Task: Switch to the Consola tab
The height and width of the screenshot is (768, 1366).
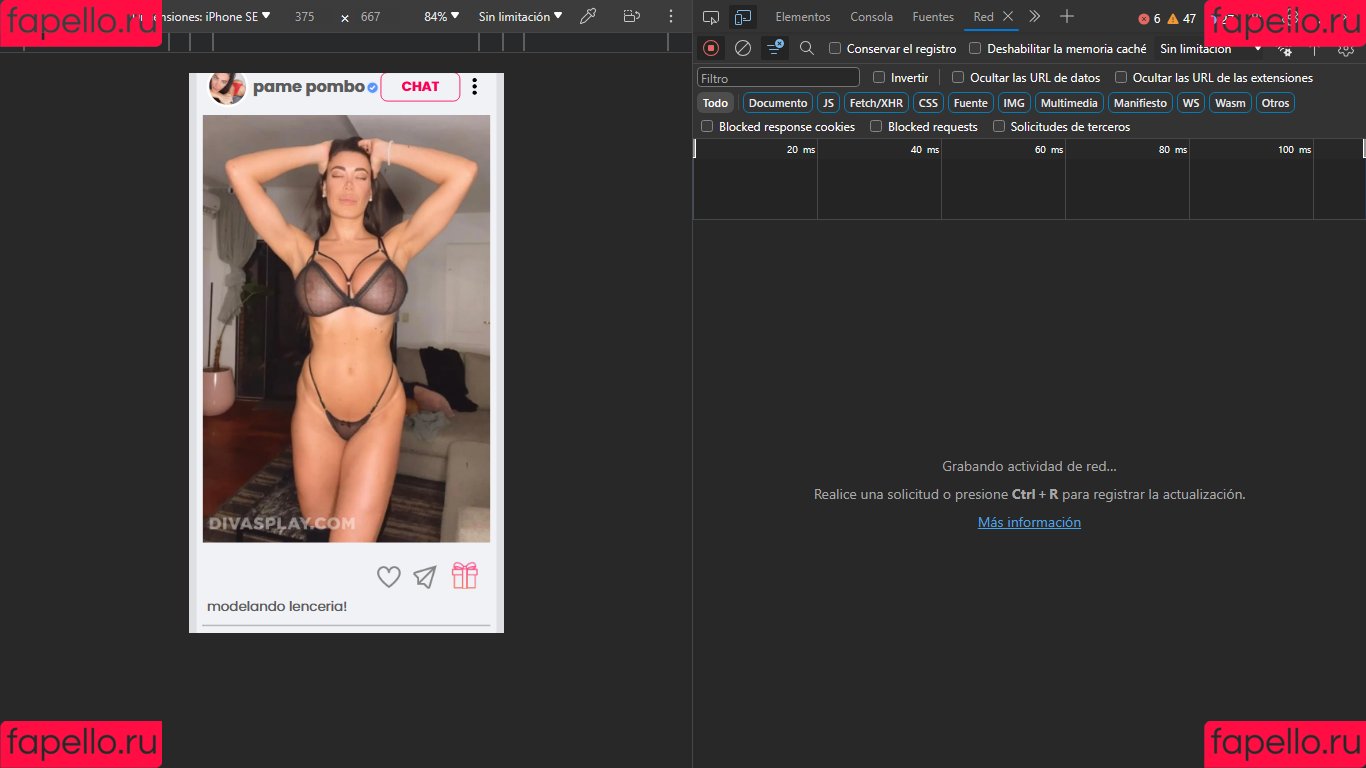Action: tap(871, 17)
